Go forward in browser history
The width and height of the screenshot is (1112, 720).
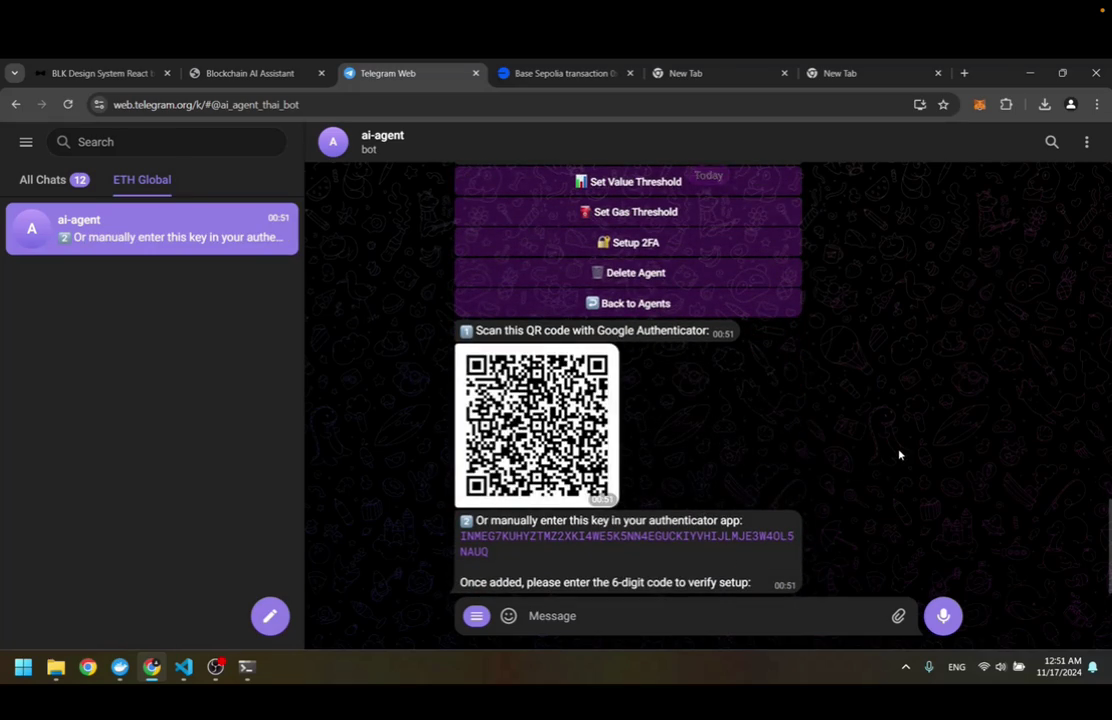pos(42,105)
